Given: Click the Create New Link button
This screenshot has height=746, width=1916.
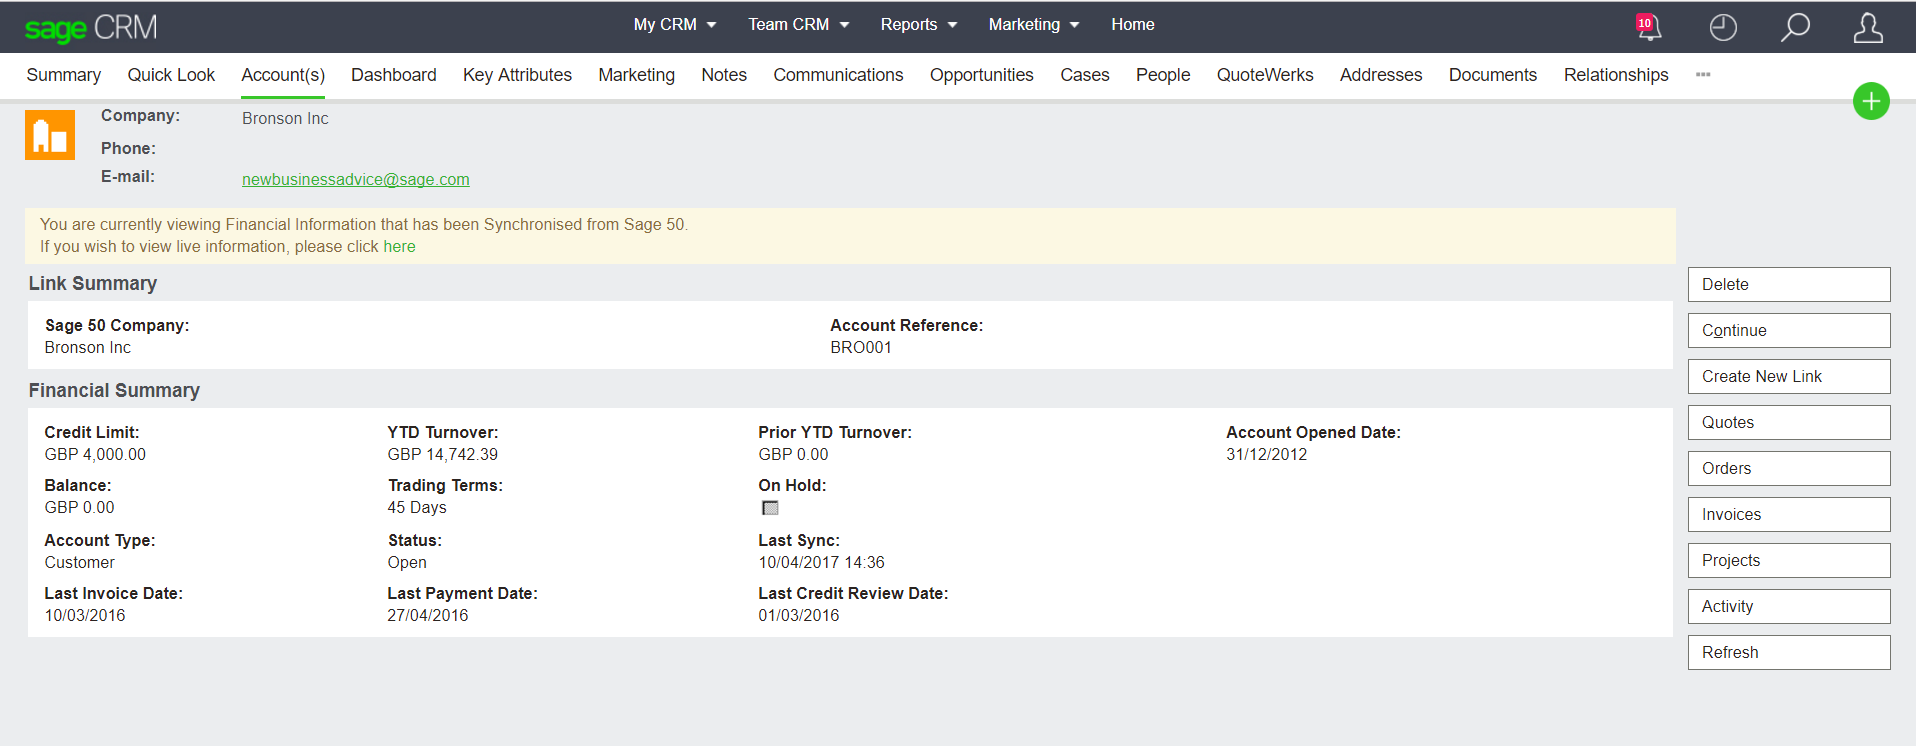Looking at the screenshot, I should (1789, 376).
